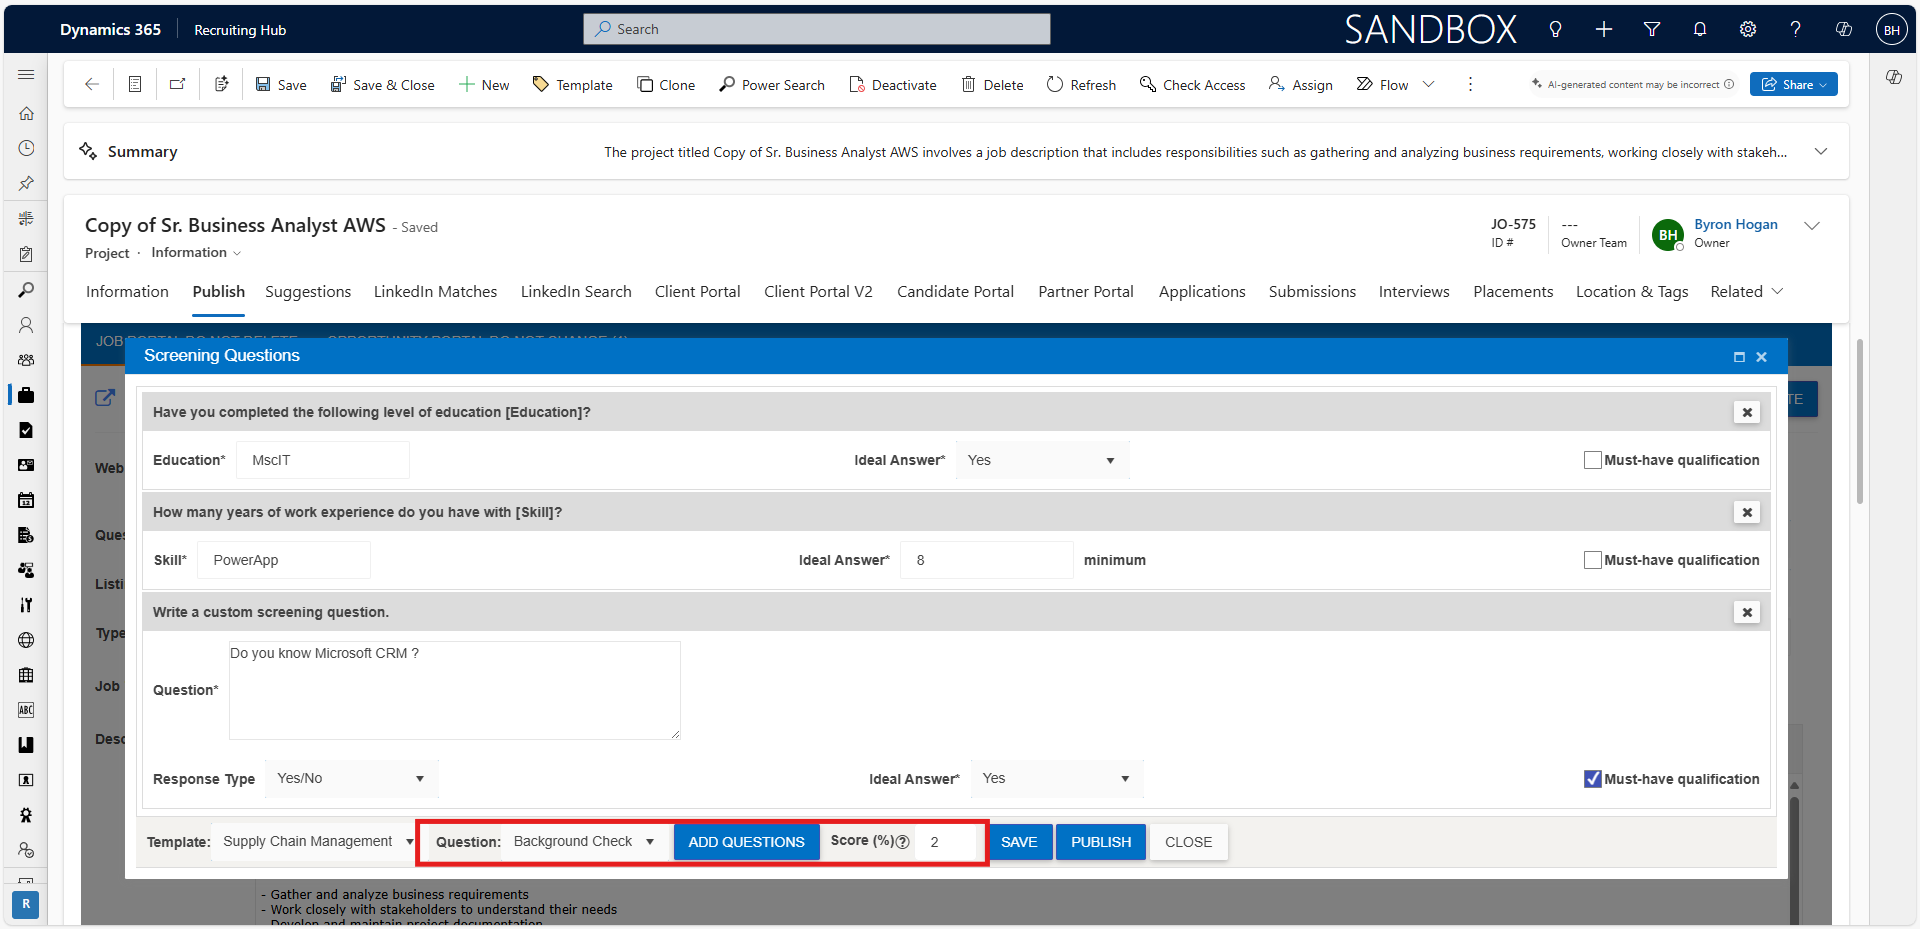Open the Copilot icon in top bar
1920x929 pixels.
coord(1844,29)
